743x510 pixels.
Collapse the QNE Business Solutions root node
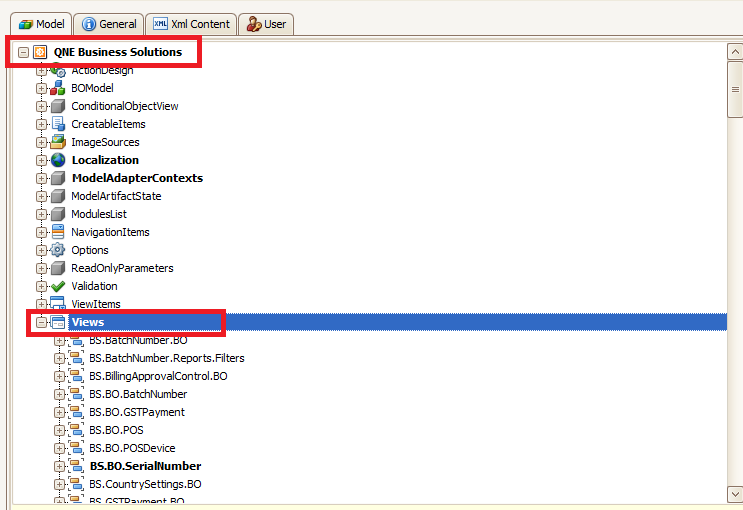pyautogui.click(x=23, y=52)
